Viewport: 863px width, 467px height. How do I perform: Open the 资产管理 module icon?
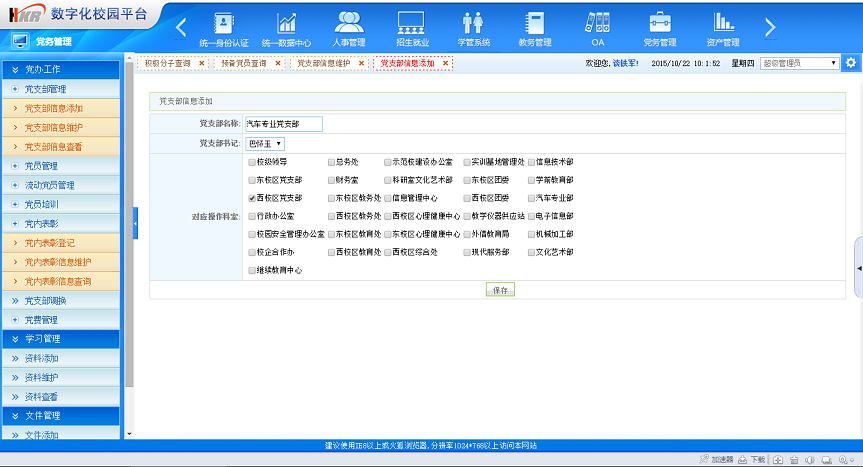pos(722,23)
